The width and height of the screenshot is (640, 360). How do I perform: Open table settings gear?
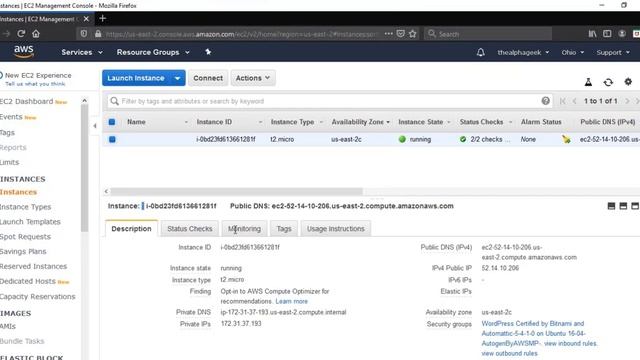tap(628, 82)
